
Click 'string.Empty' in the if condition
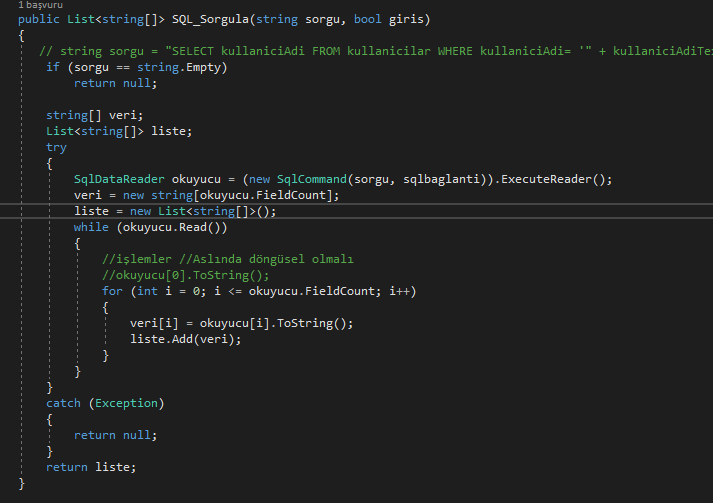click(179, 67)
